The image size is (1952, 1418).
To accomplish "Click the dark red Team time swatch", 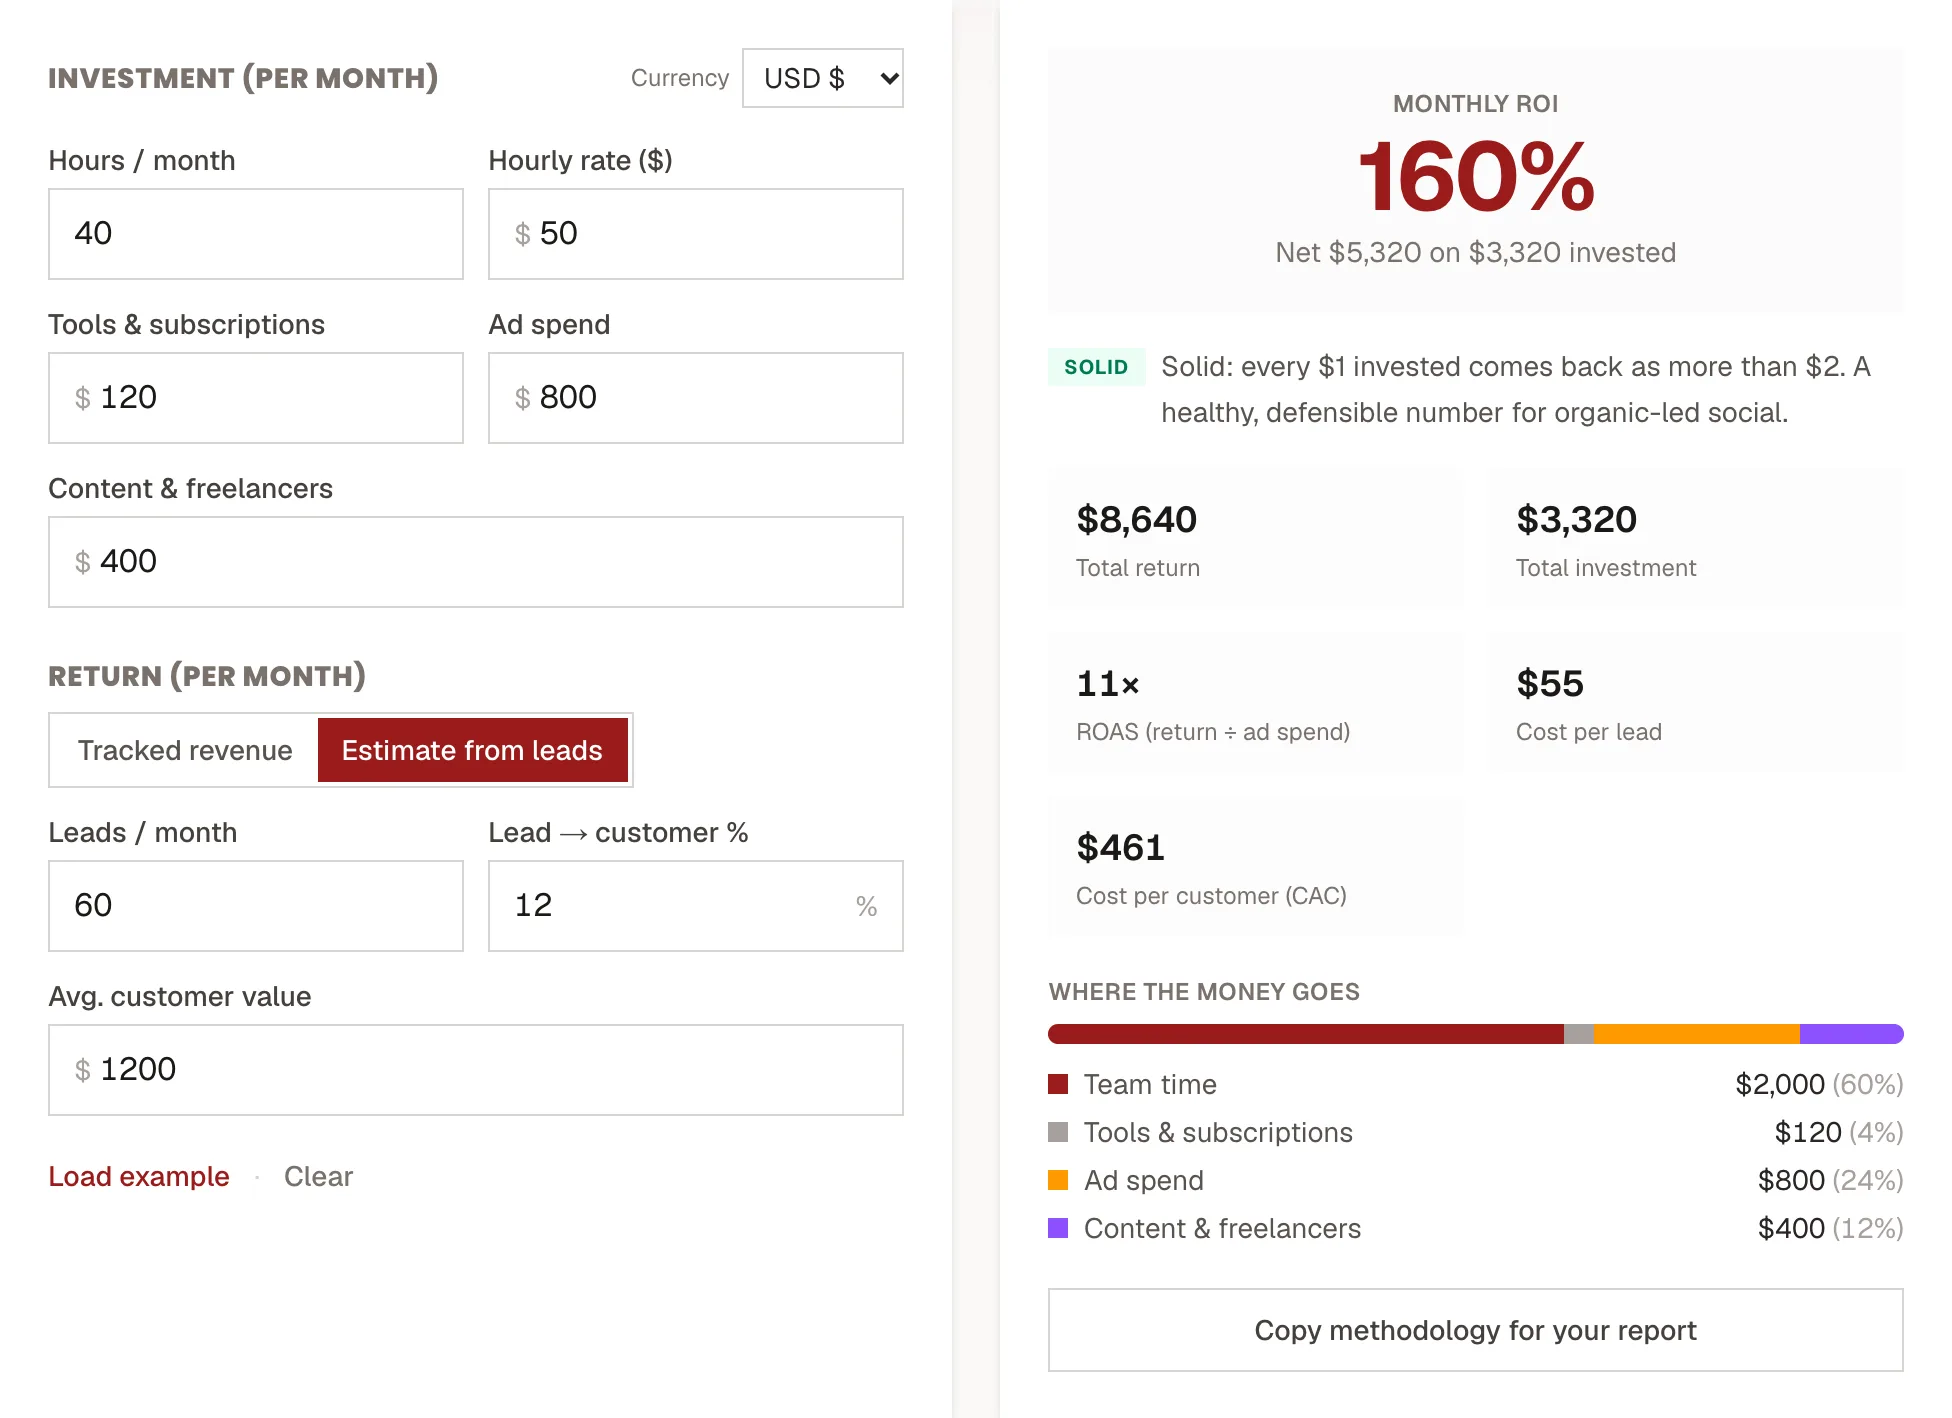I will point(1058,1084).
